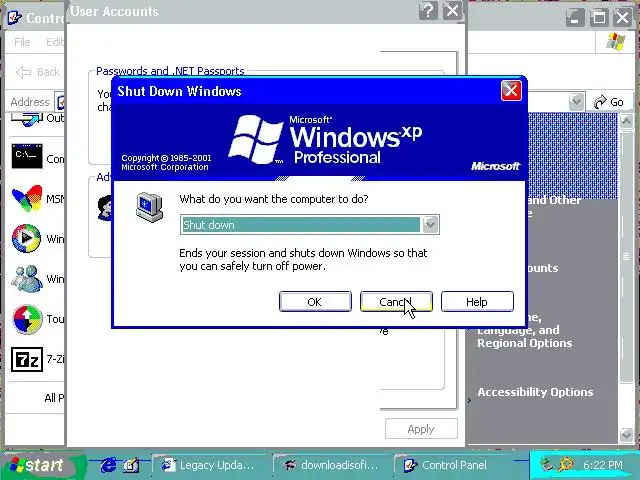Open Windows Messenger icon
640x480 pixels.
tap(27, 279)
